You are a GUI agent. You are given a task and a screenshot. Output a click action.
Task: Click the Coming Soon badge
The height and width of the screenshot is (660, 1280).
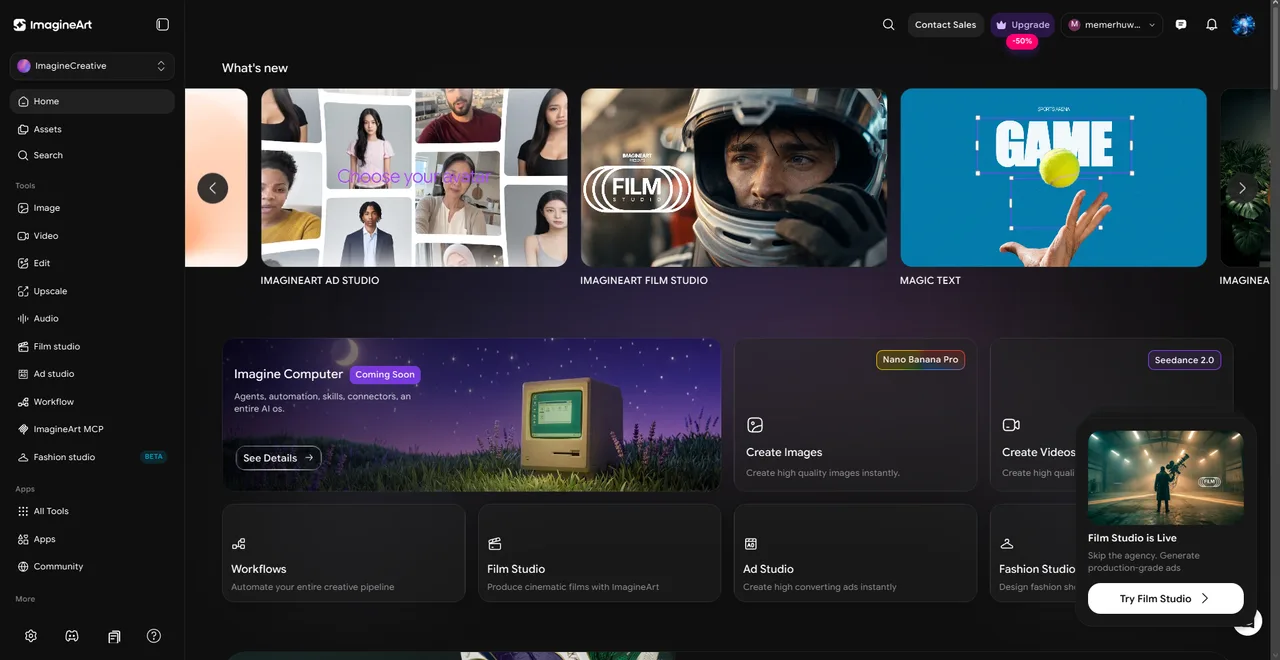[385, 374]
